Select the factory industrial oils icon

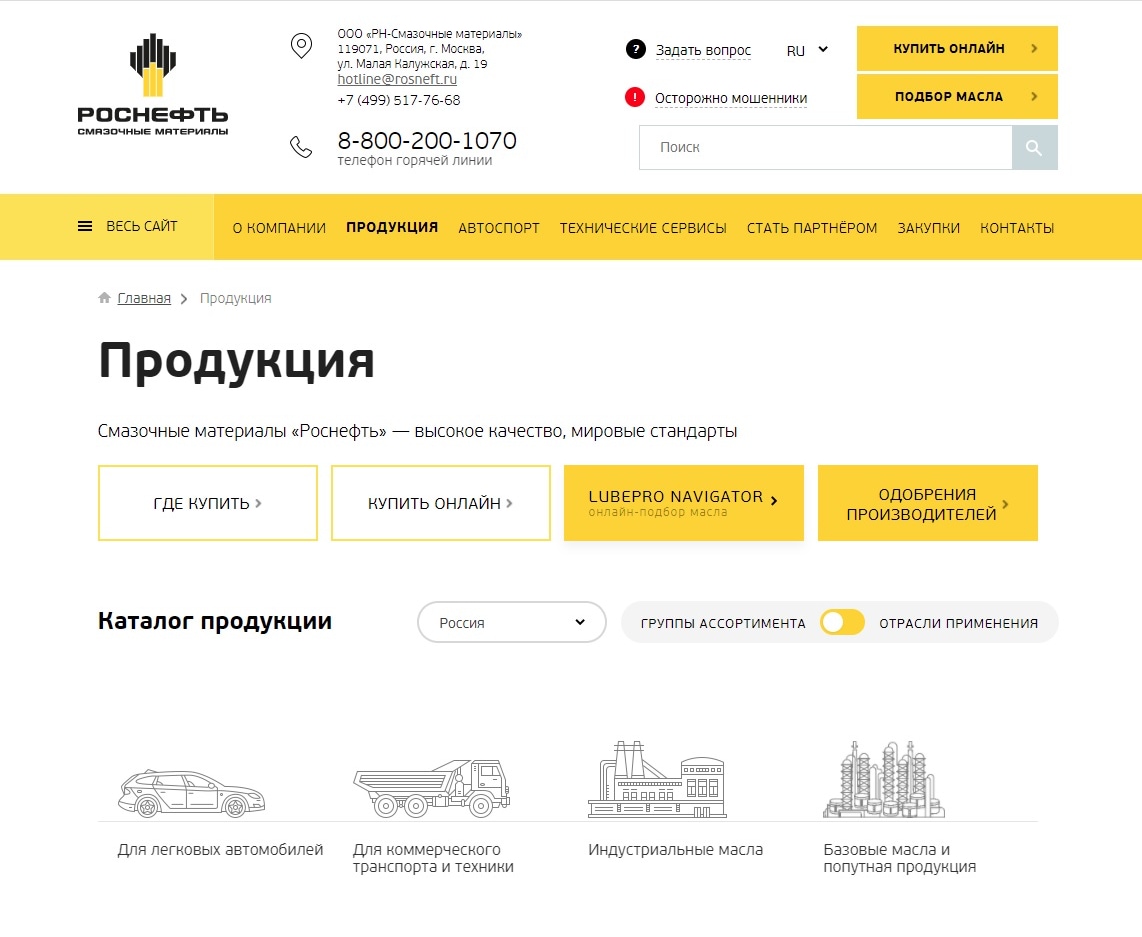[x=657, y=779]
